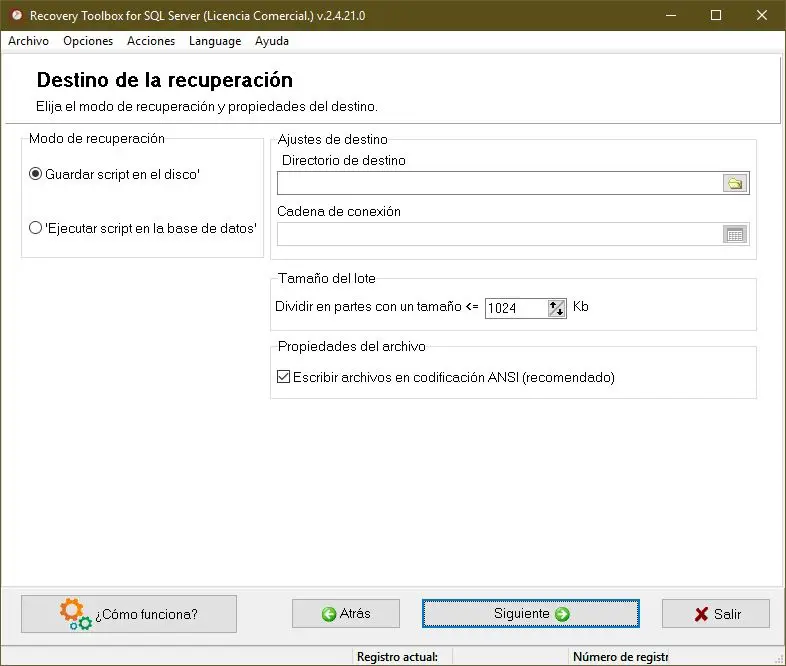Click 'Número de registr' status bar entry

(x=621, y=656)
